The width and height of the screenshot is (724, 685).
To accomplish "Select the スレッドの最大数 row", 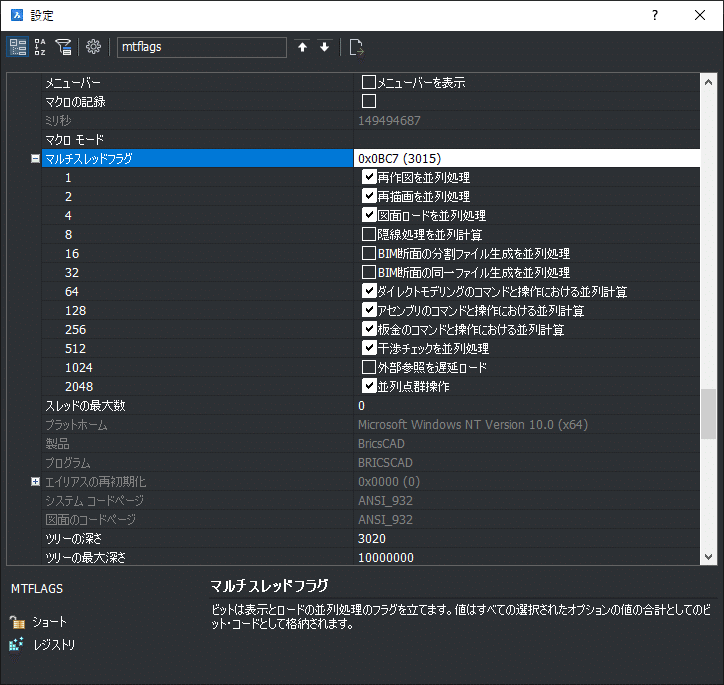I will point(198,405).
